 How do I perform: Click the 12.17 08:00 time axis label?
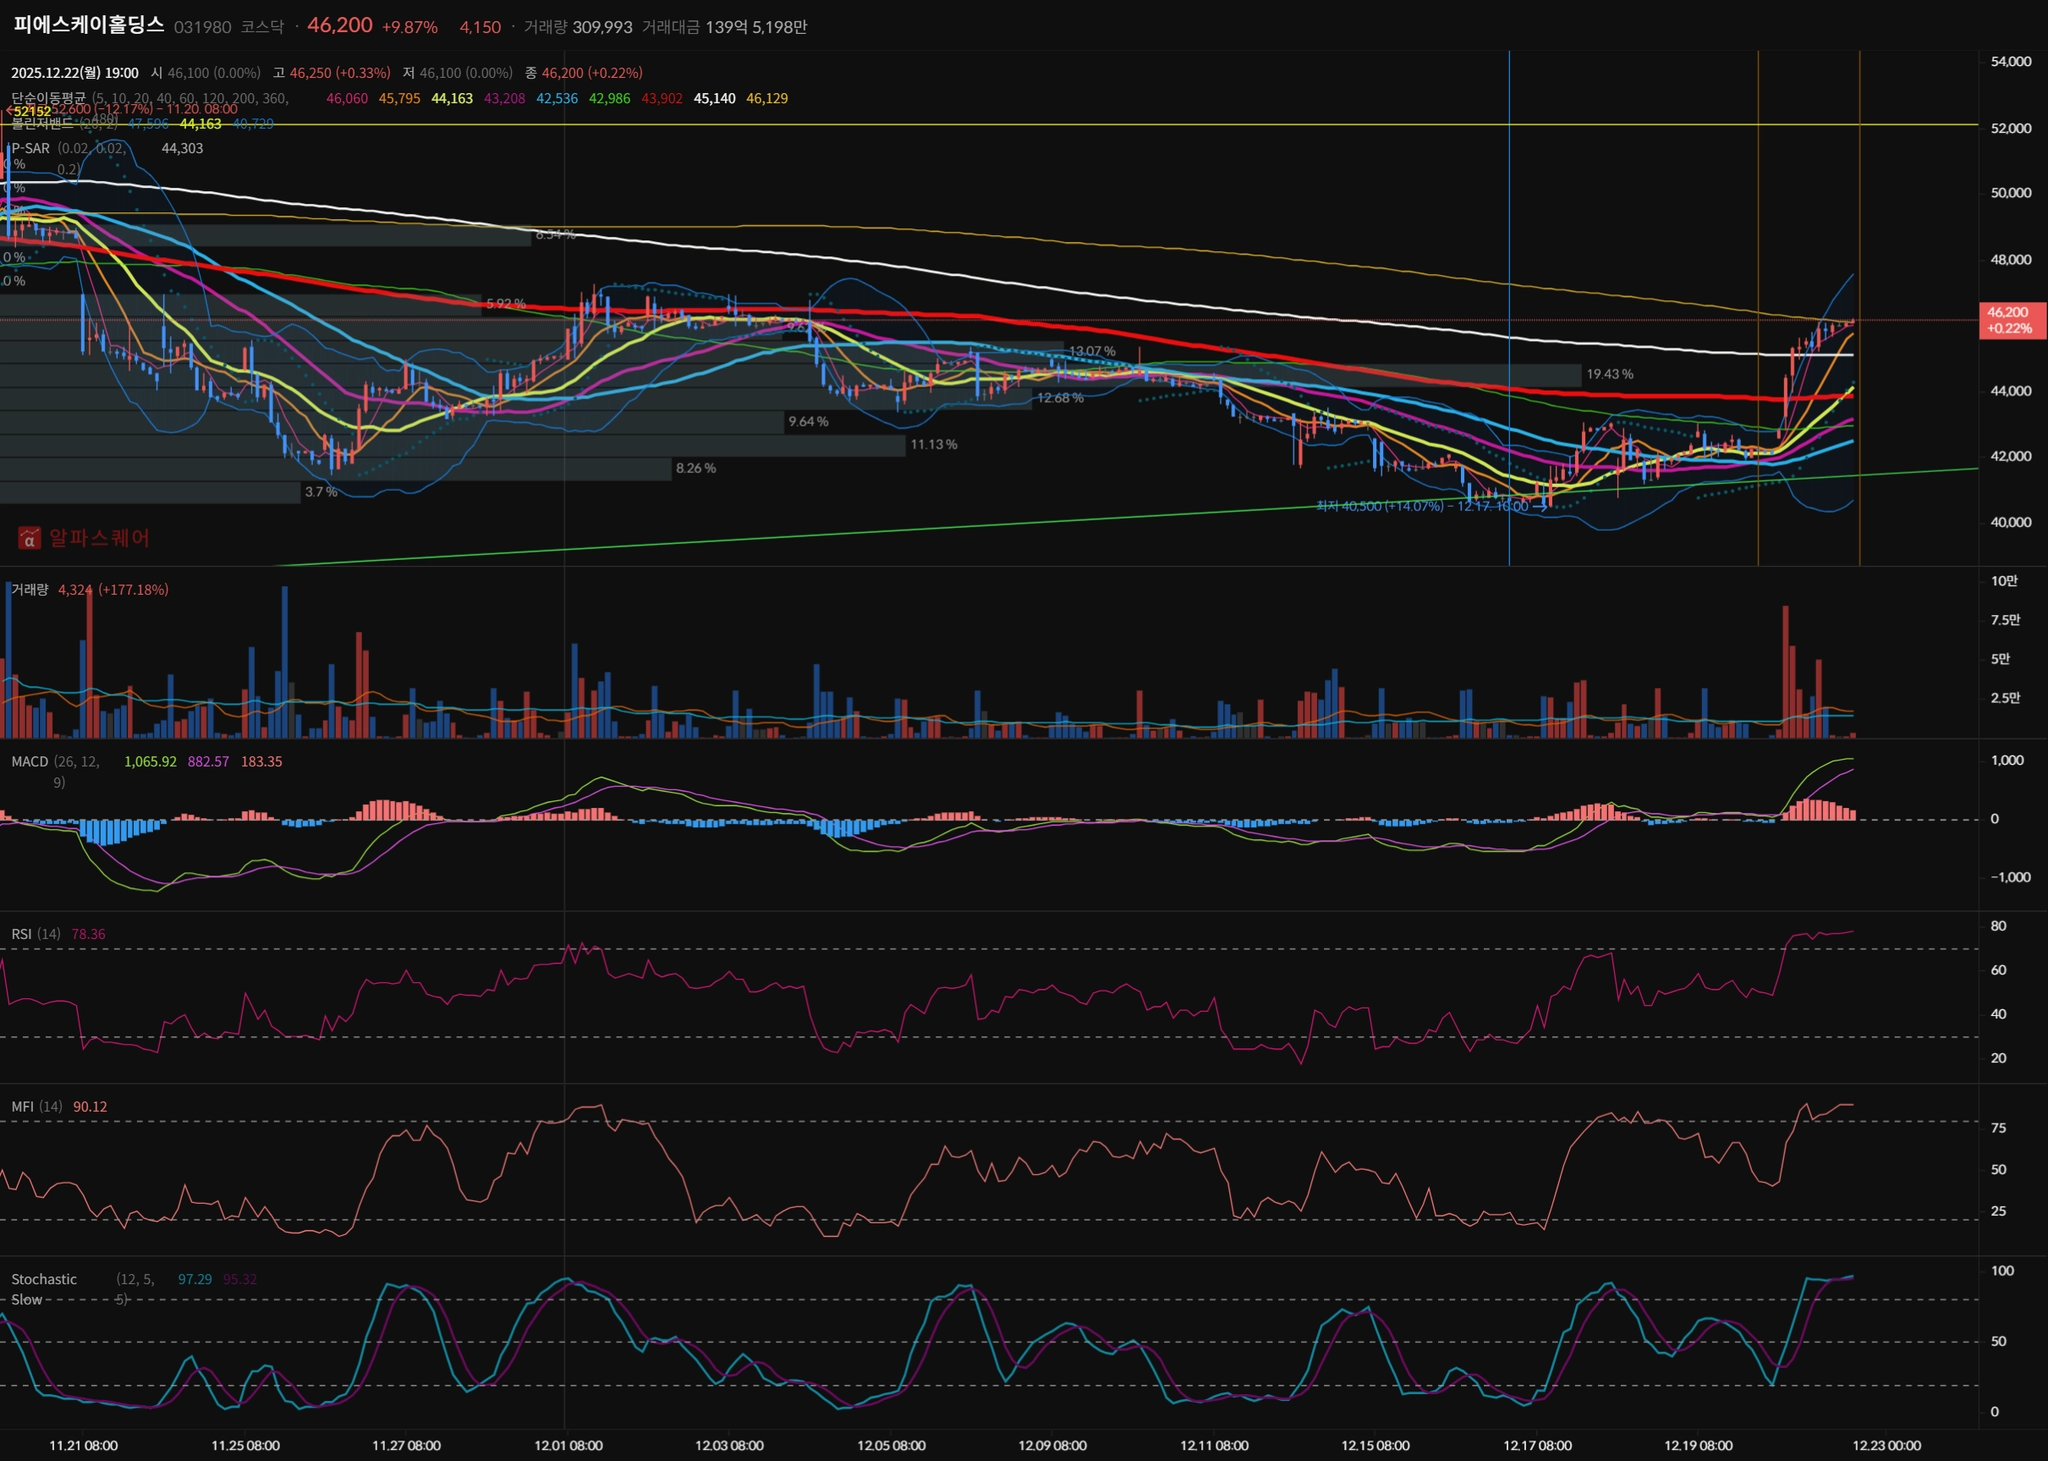(1537, 1445)
